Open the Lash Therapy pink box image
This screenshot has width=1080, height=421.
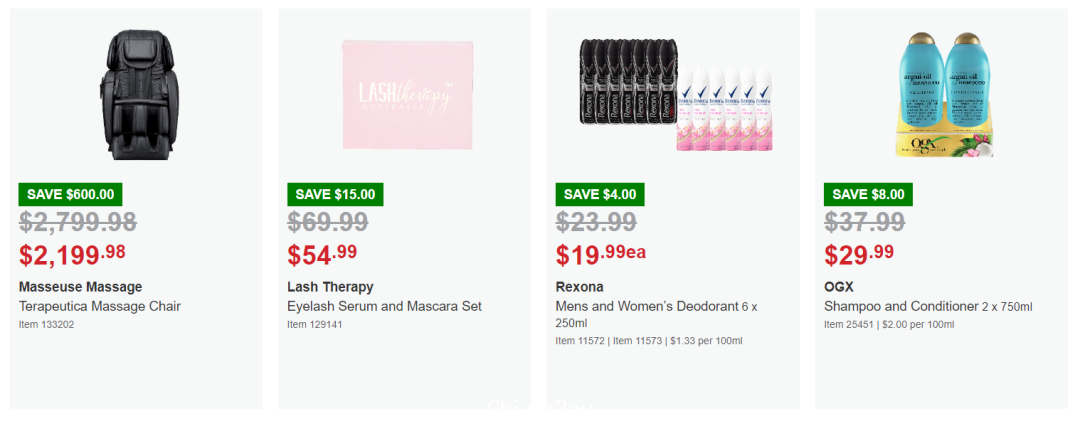click(408, 95)
